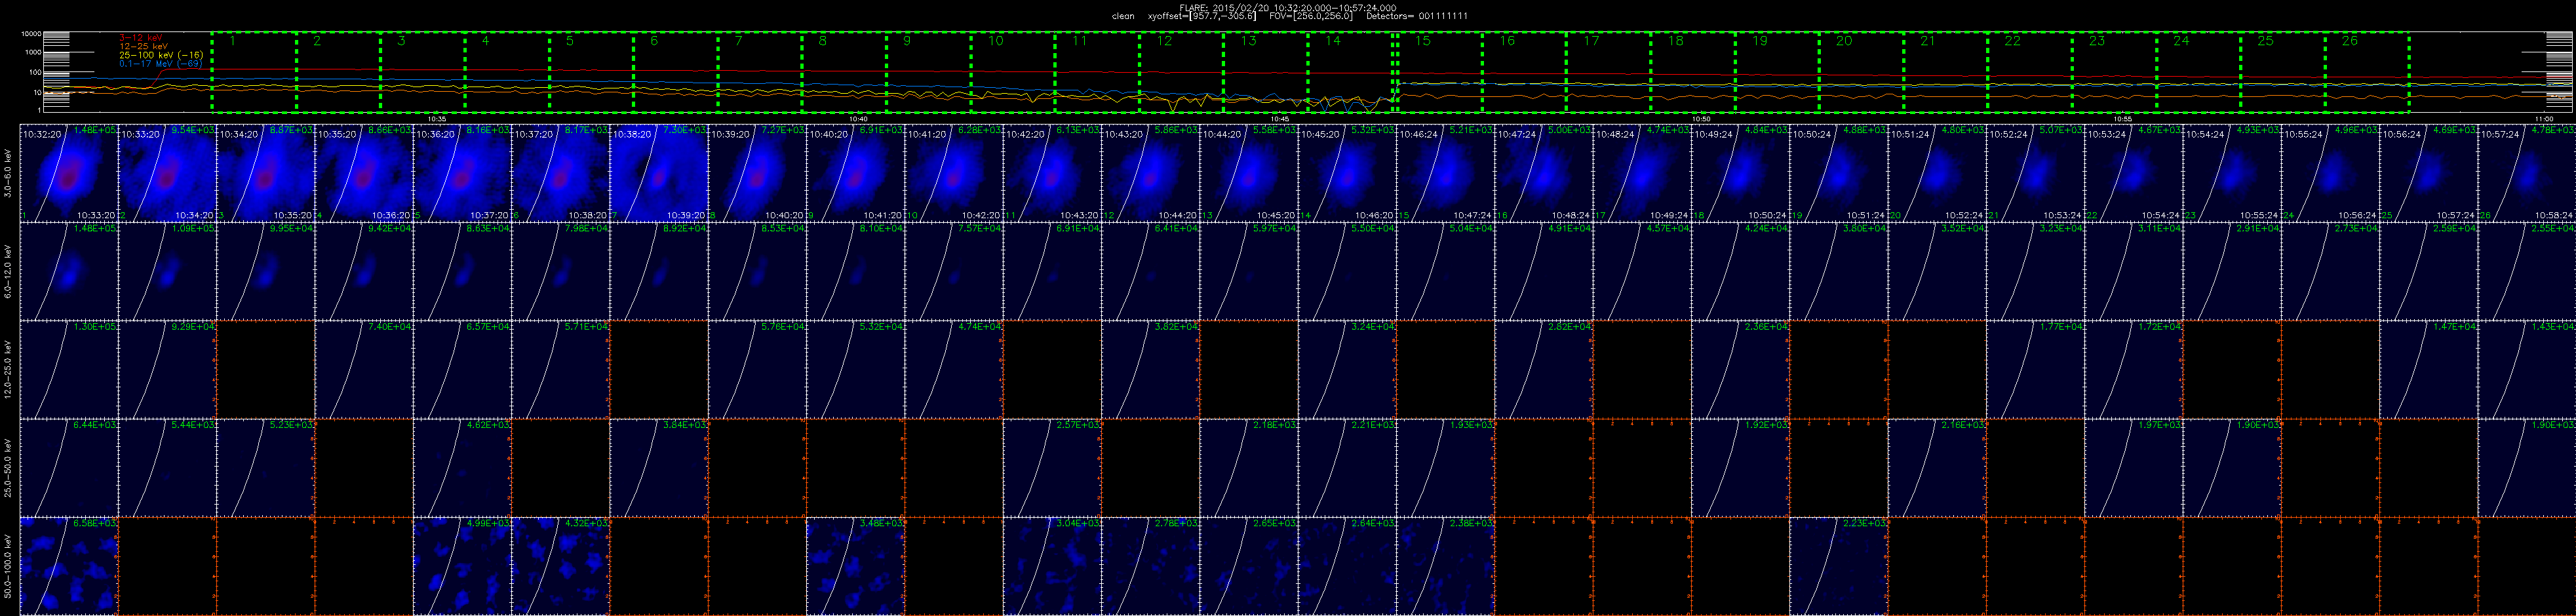Viewport: 2576px width, 616px height.
Task: Select 3–6 keV image starting at 10:48:24
Action: click(1642, 173)
